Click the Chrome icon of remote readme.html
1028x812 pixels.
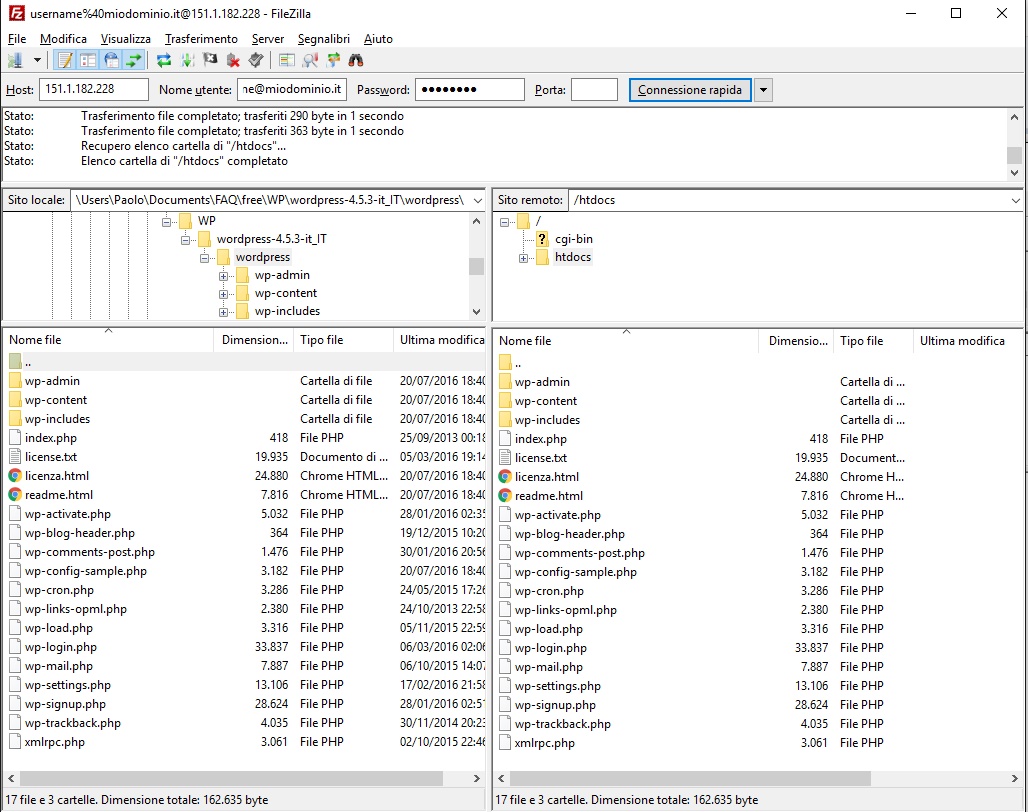coord(505,495)
